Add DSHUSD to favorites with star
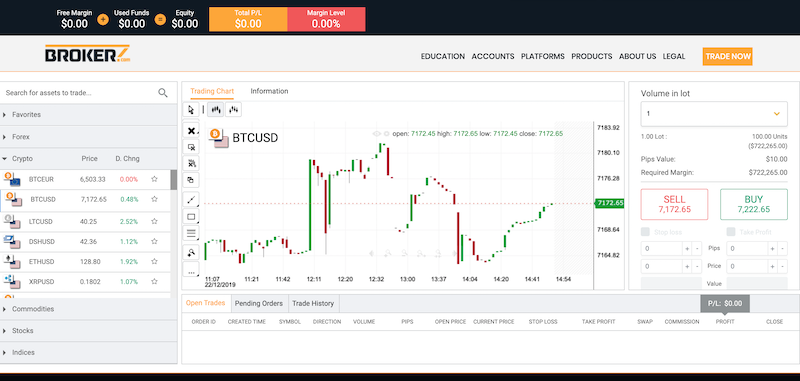The height and width of the screenshot is (381, 800). coord(154,241)
